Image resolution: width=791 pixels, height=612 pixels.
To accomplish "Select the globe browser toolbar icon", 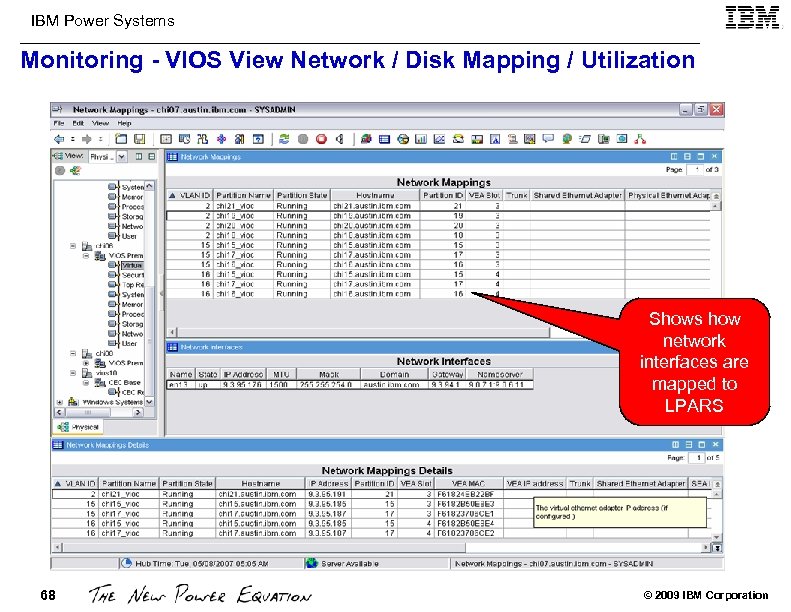I will [567, 138].
